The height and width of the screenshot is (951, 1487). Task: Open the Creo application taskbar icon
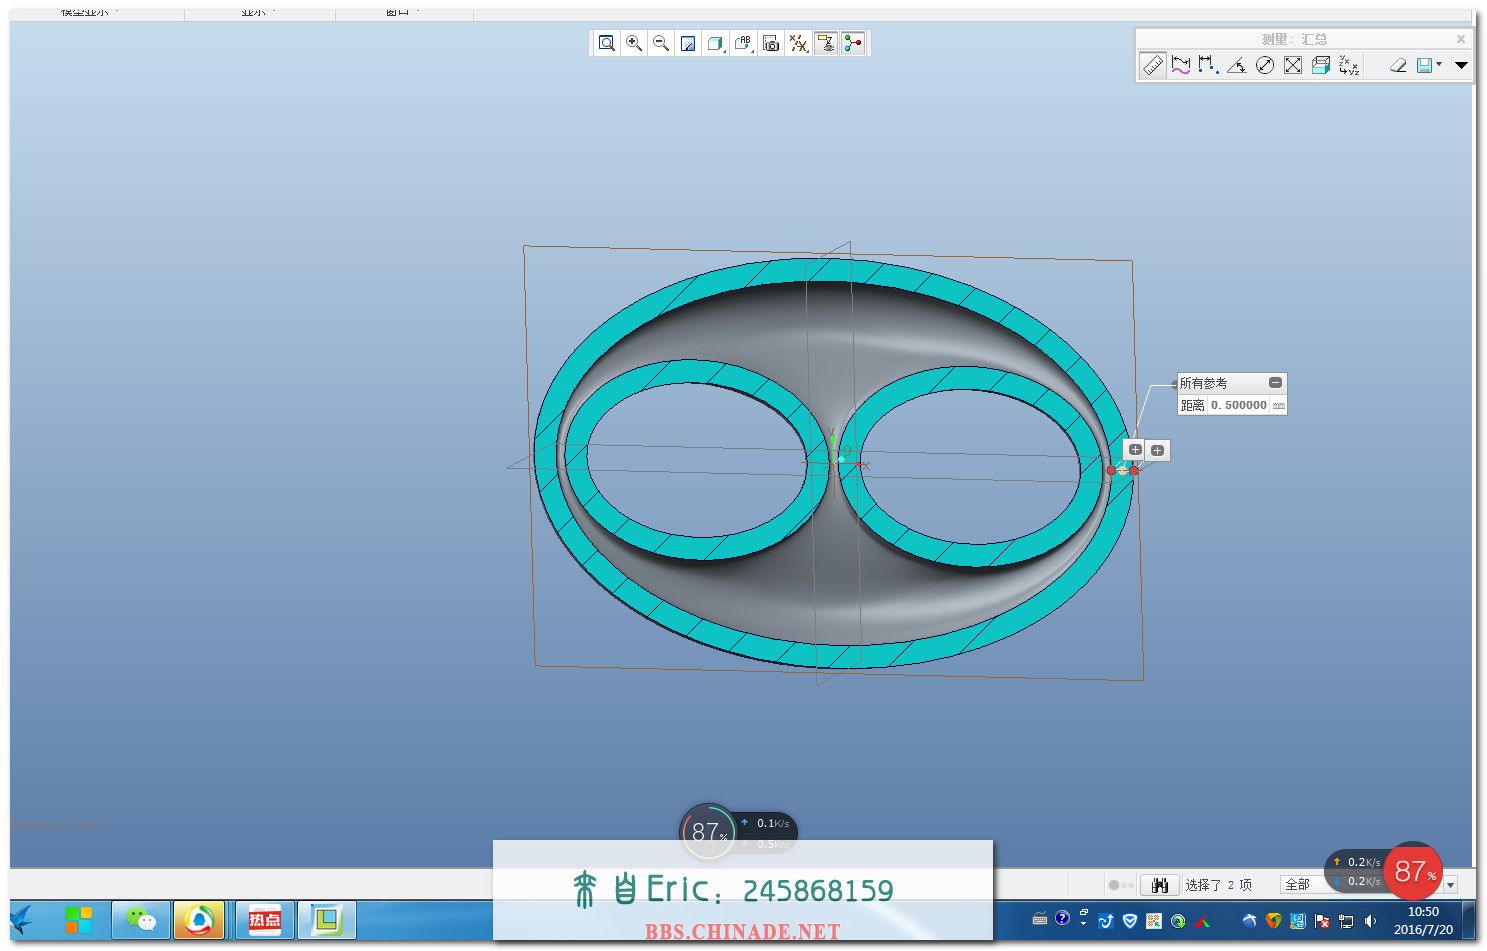pos(326,920)
